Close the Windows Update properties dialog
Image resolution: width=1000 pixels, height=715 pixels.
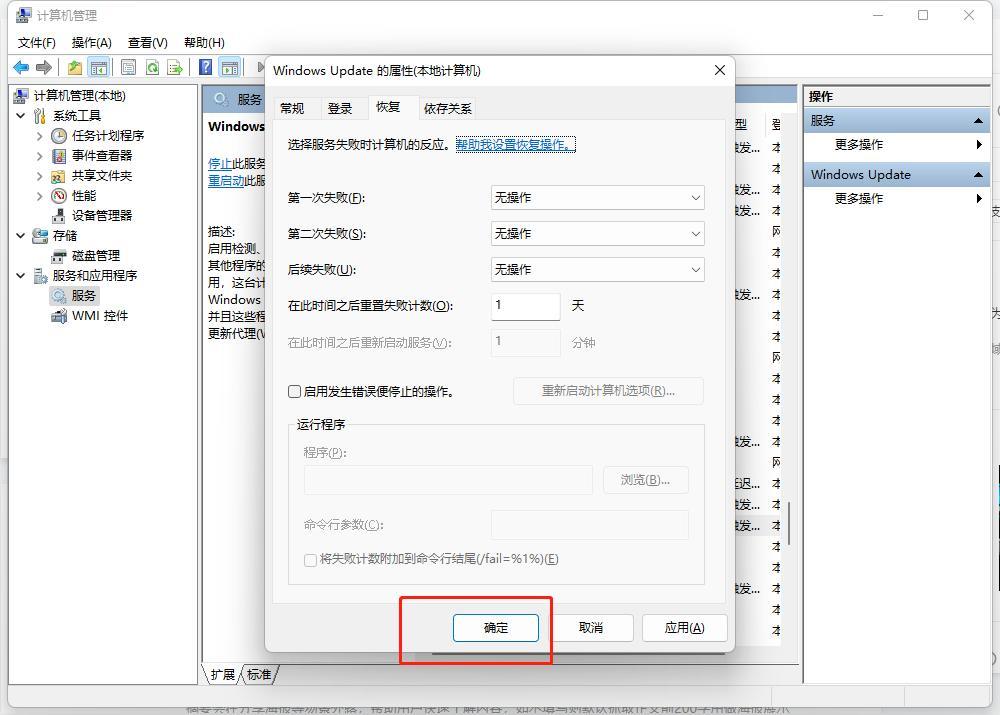tap(719, 70)
